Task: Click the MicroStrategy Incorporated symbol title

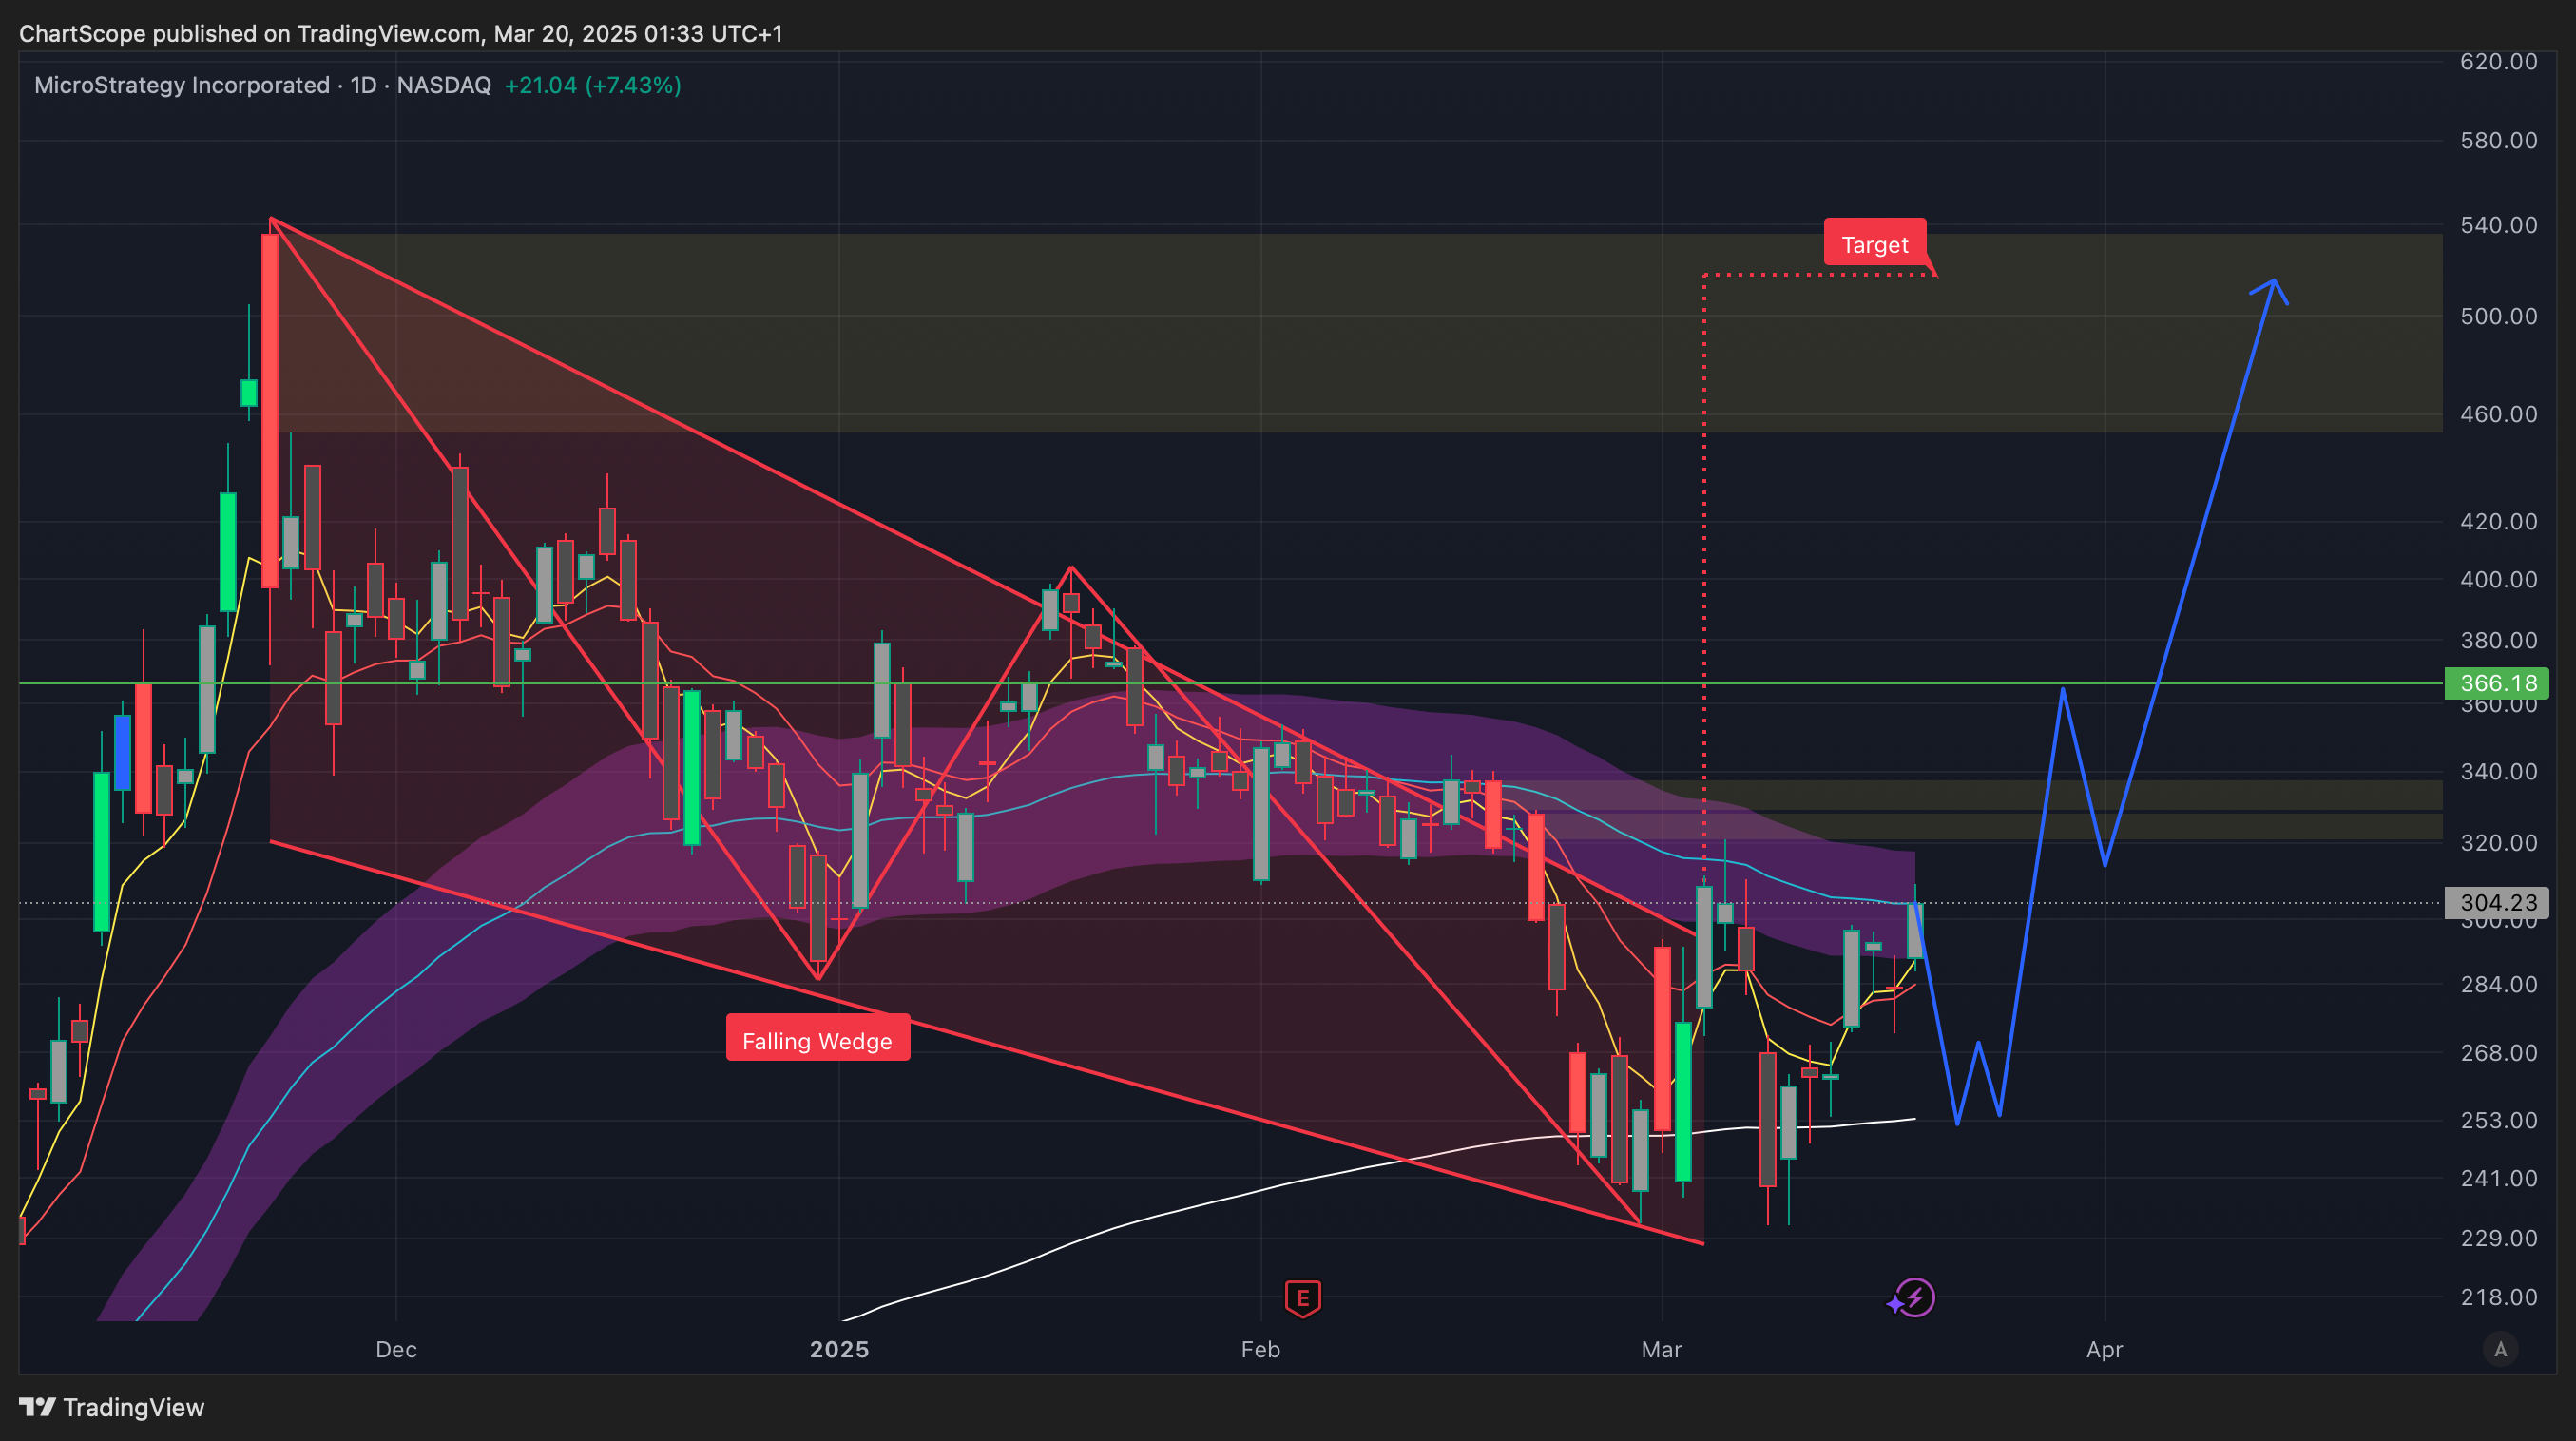Action: [x=182, y=85]
